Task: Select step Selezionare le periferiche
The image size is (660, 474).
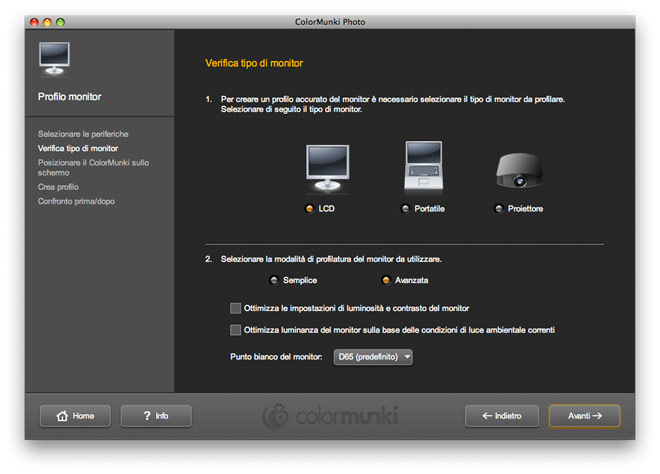Action: click(83, 134)
